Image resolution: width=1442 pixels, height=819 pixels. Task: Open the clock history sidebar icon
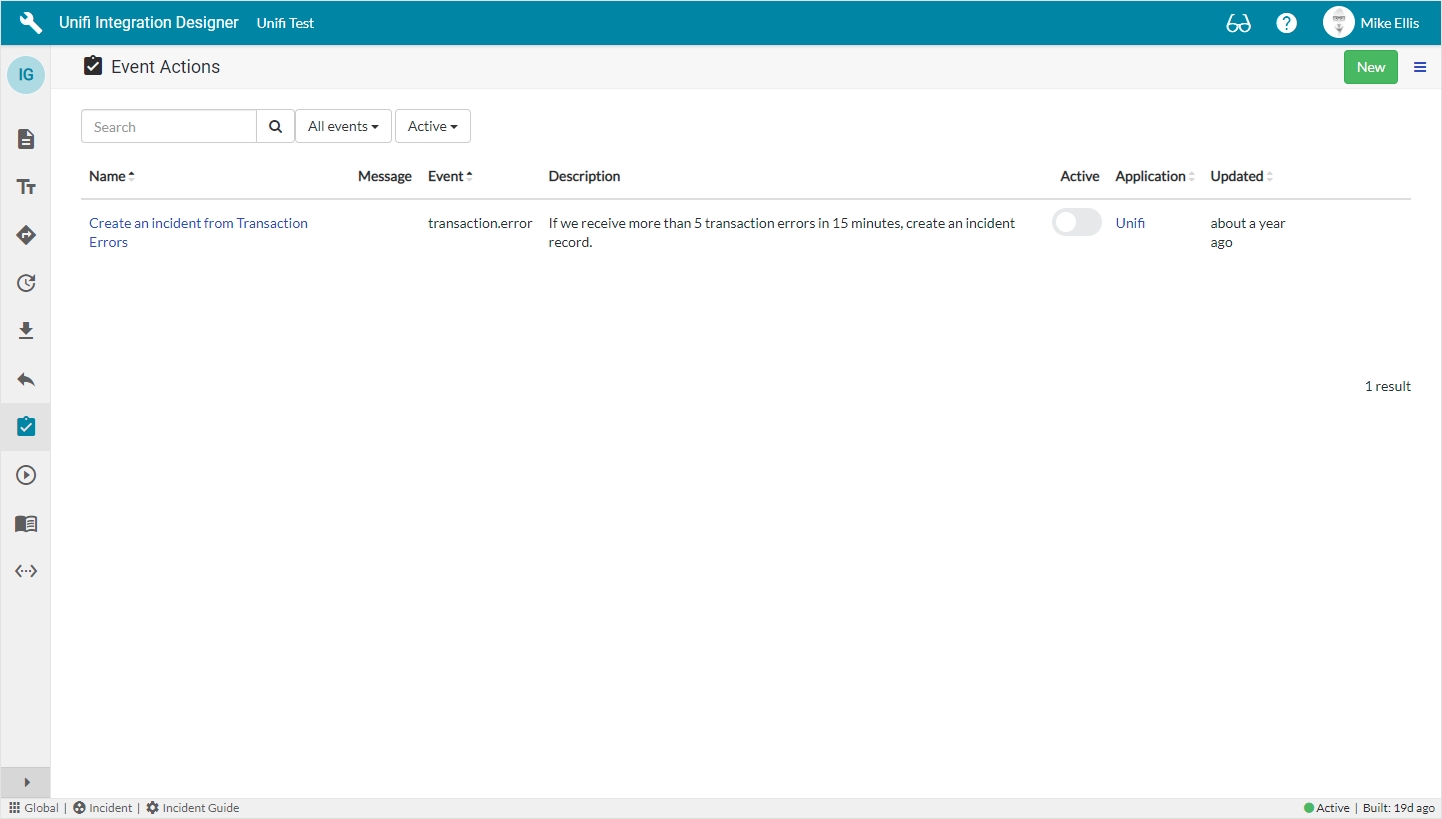coord(26,283)
